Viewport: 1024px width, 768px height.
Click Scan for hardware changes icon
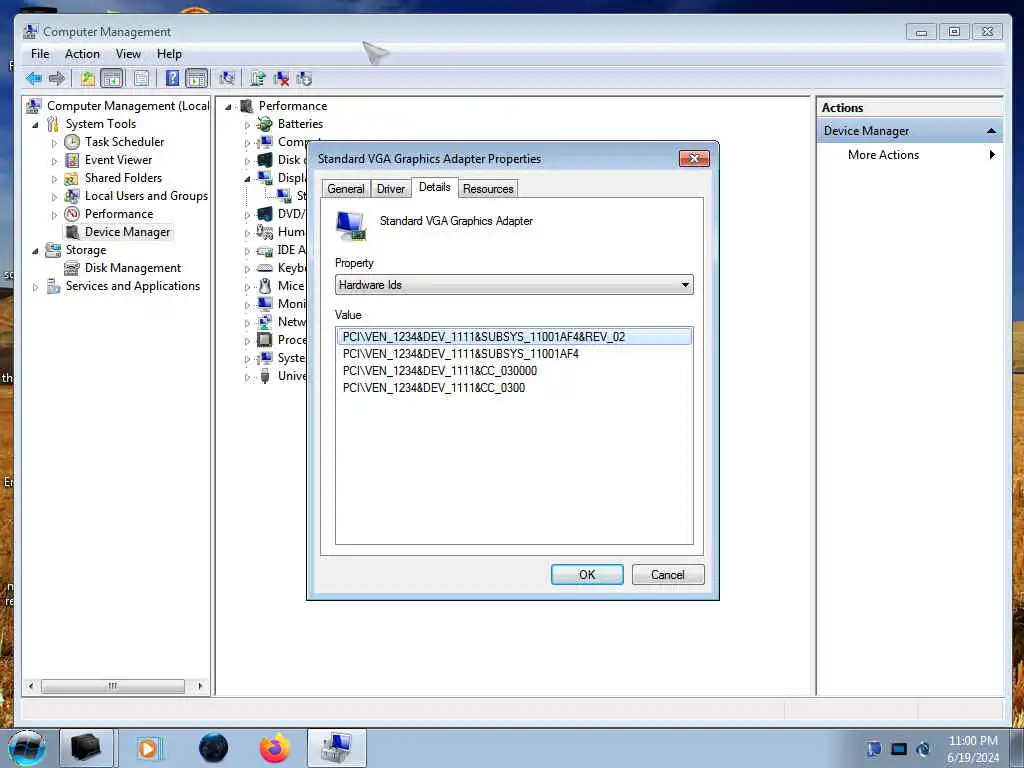pyautogui.click(x=227, y=79)
